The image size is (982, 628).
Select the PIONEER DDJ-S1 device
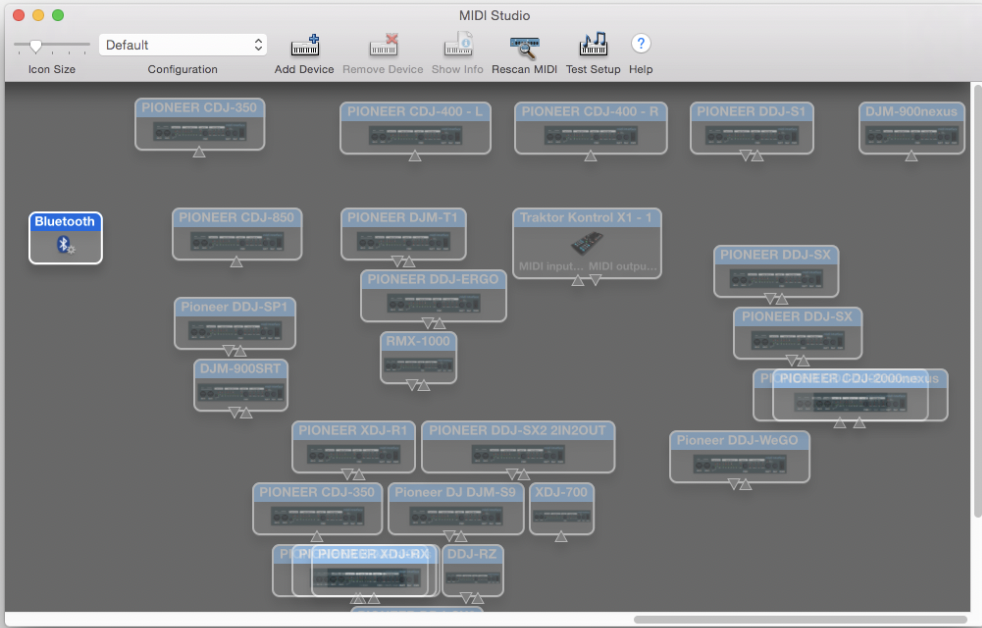coord(752,128)
